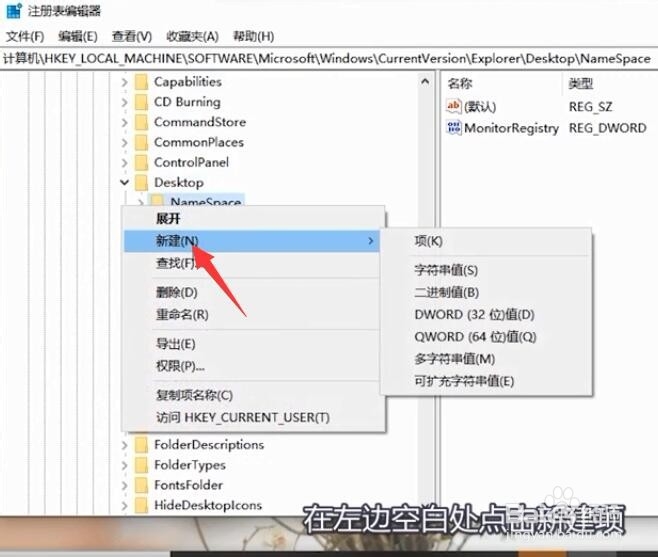658x557 pixels.
Task: Click the registry path address bar
Action: (x=329, y=59)
